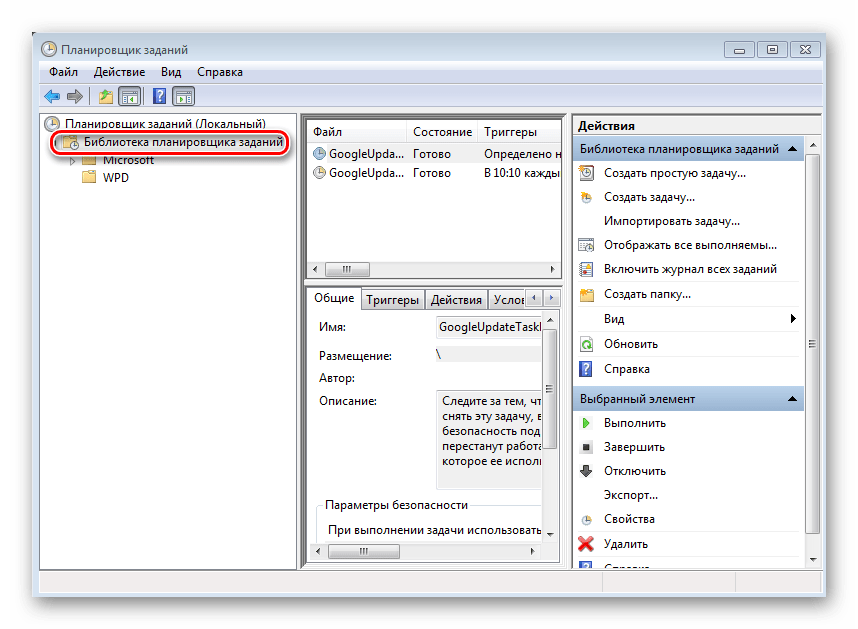Image resolution: width=858 pixels, height=629 pixels.
Task: Click the Microsoft folder icon in tree
Action: 89,161
